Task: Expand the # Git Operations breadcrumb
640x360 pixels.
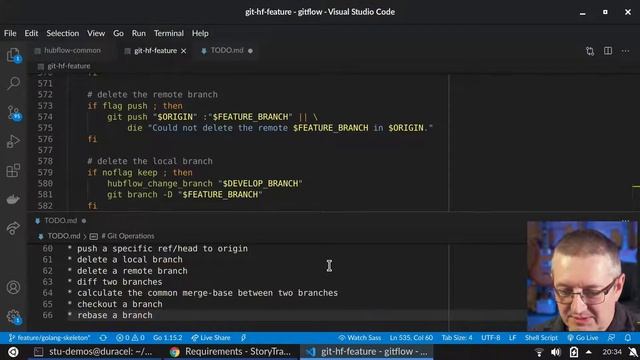Action: 127,236
